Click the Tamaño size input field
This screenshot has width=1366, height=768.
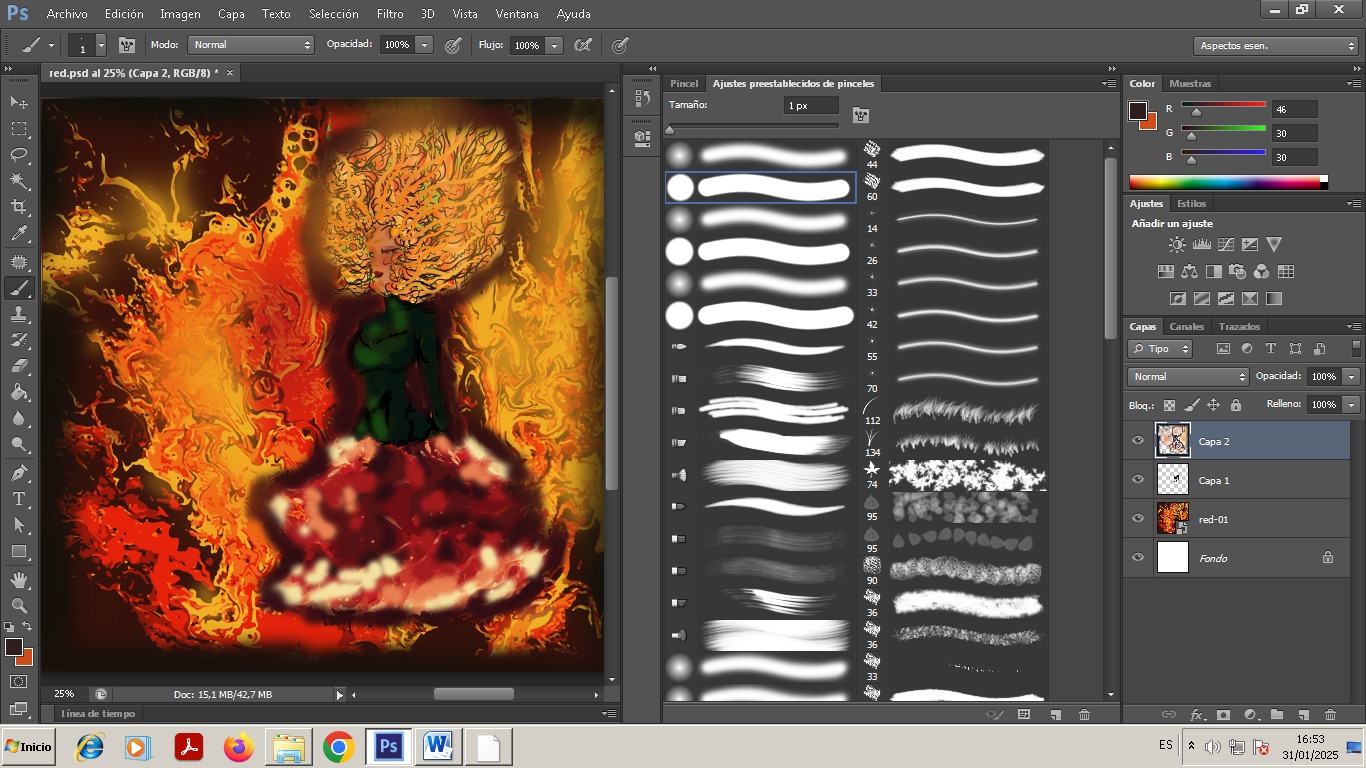(811, 105)
